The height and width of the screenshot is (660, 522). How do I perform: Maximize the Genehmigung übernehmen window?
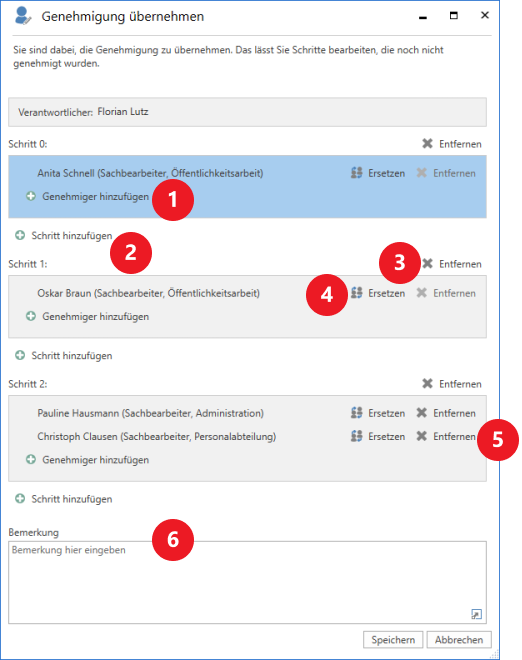(x=454, y=16)
